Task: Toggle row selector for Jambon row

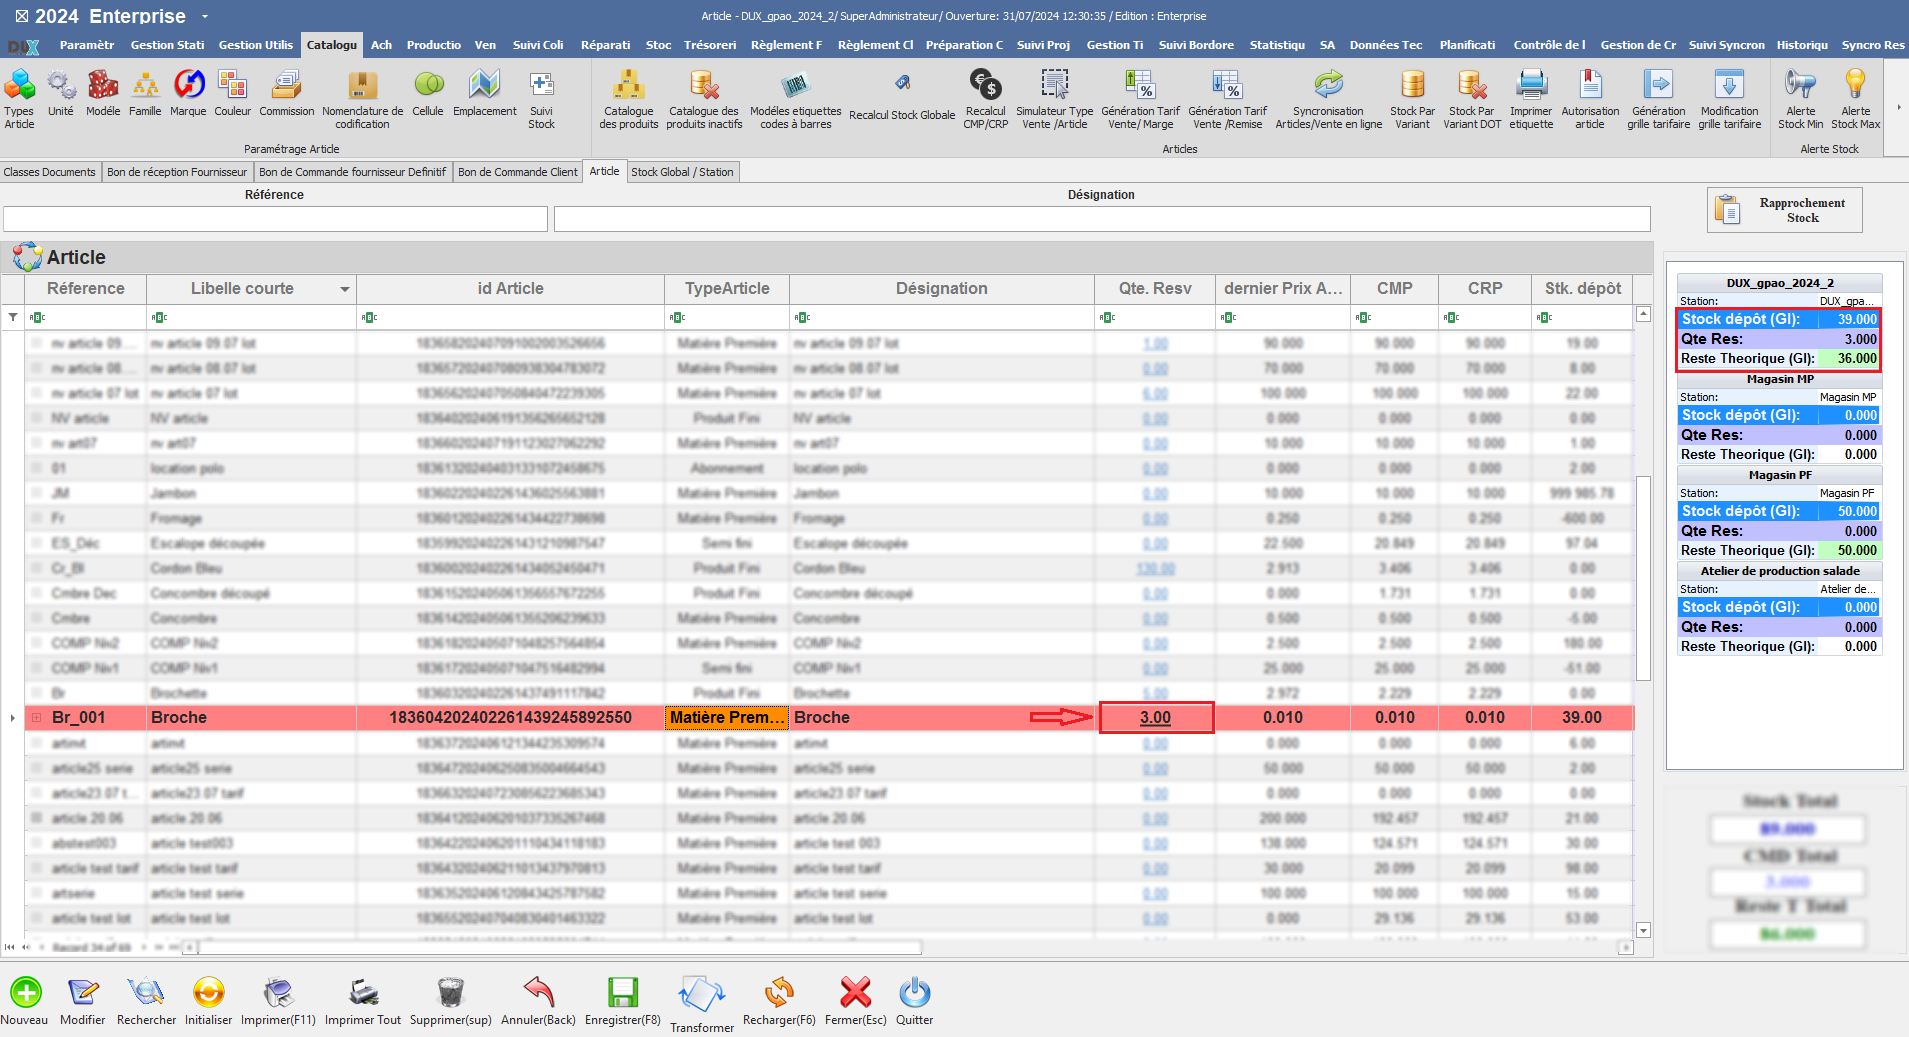Action: [37, 493]
